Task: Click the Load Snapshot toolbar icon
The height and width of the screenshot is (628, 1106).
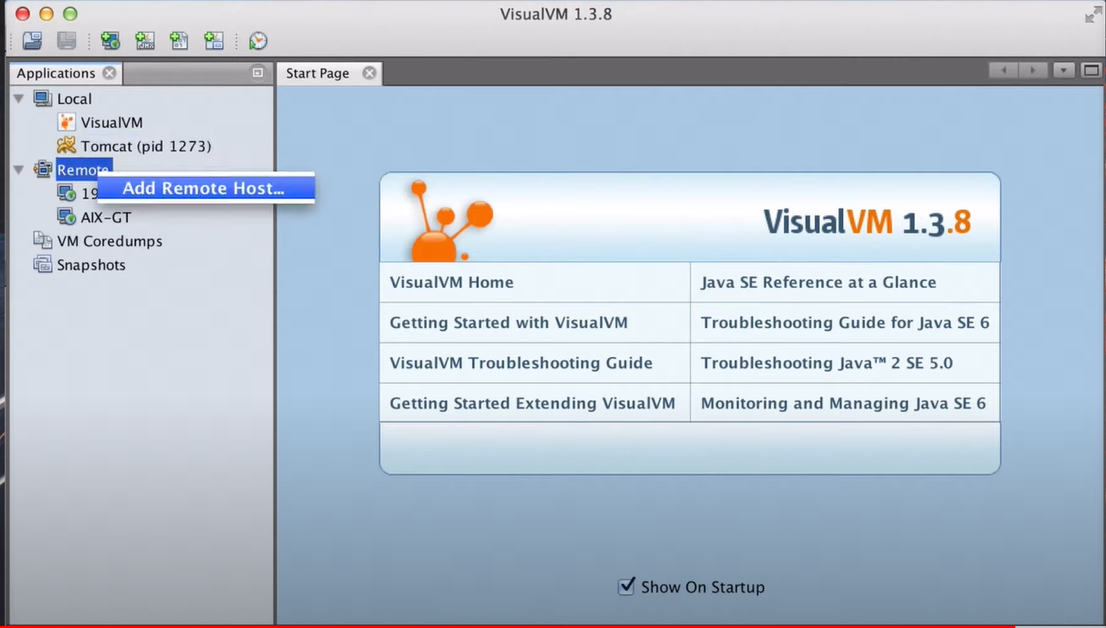Action: (32, 41)
